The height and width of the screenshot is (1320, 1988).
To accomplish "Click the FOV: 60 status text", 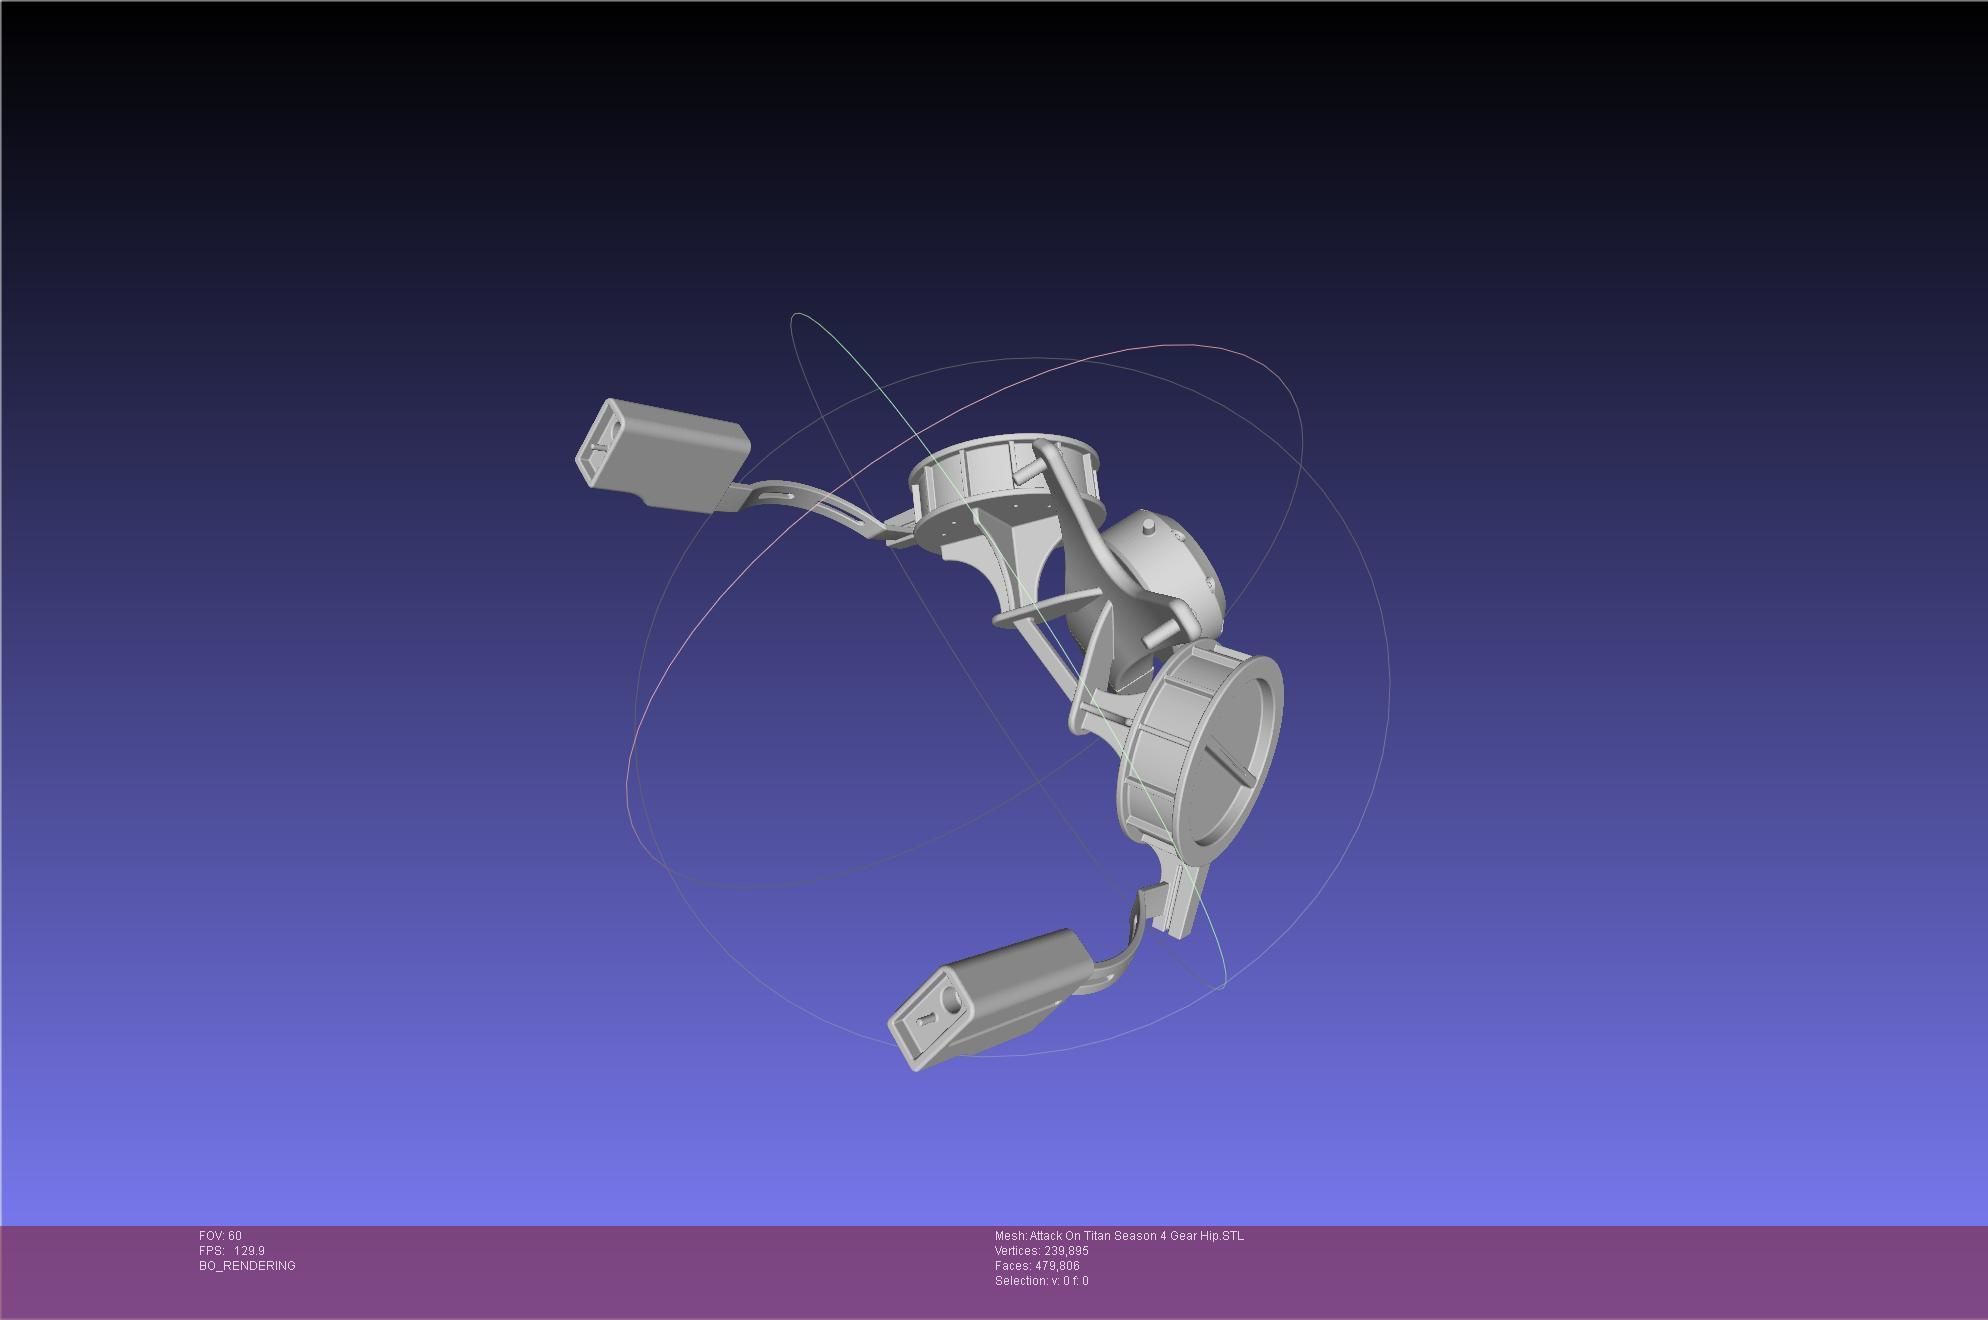I will [x=220, y=1236].
